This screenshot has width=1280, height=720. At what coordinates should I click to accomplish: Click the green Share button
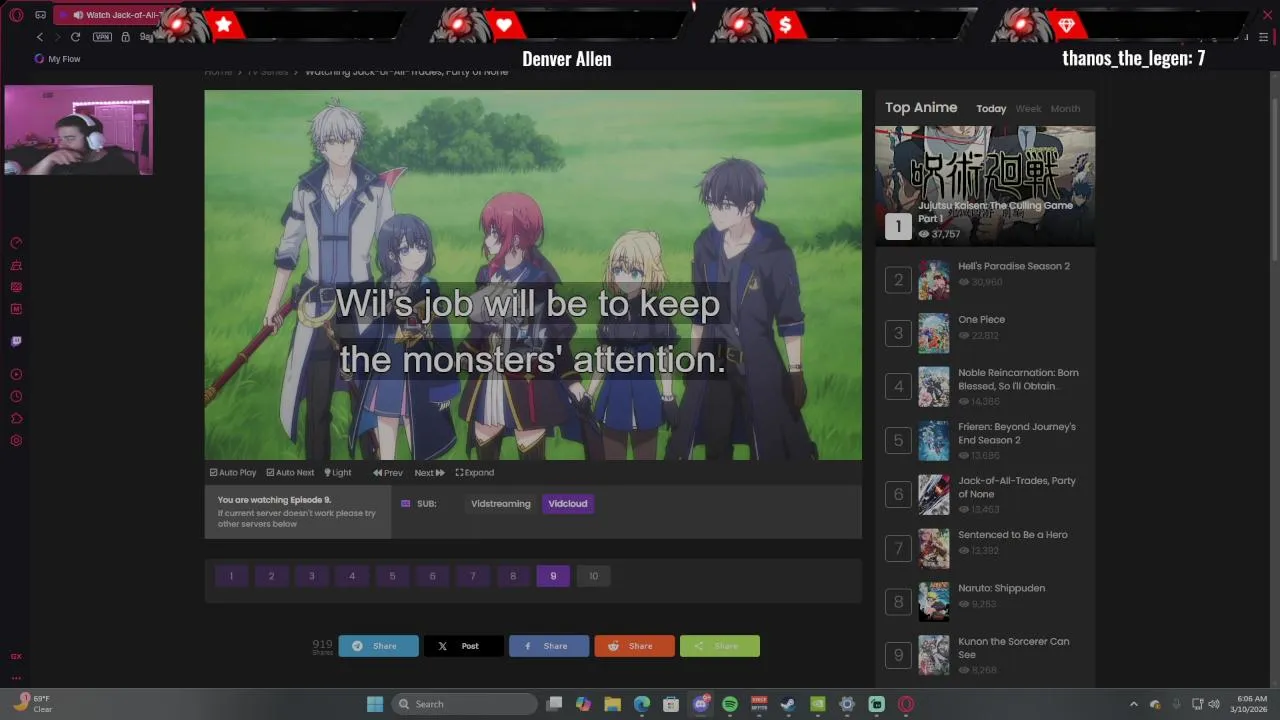(x=720, y=646)
